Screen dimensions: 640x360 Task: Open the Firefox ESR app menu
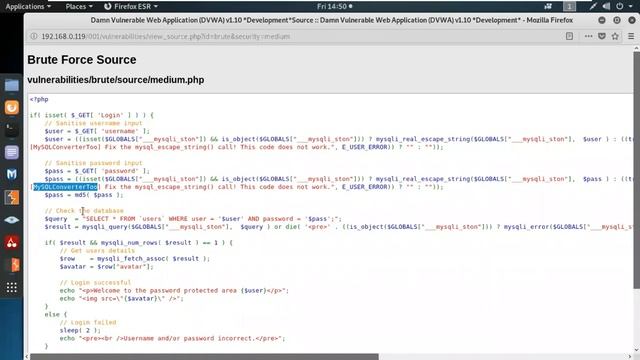click(x=131, y=7)
